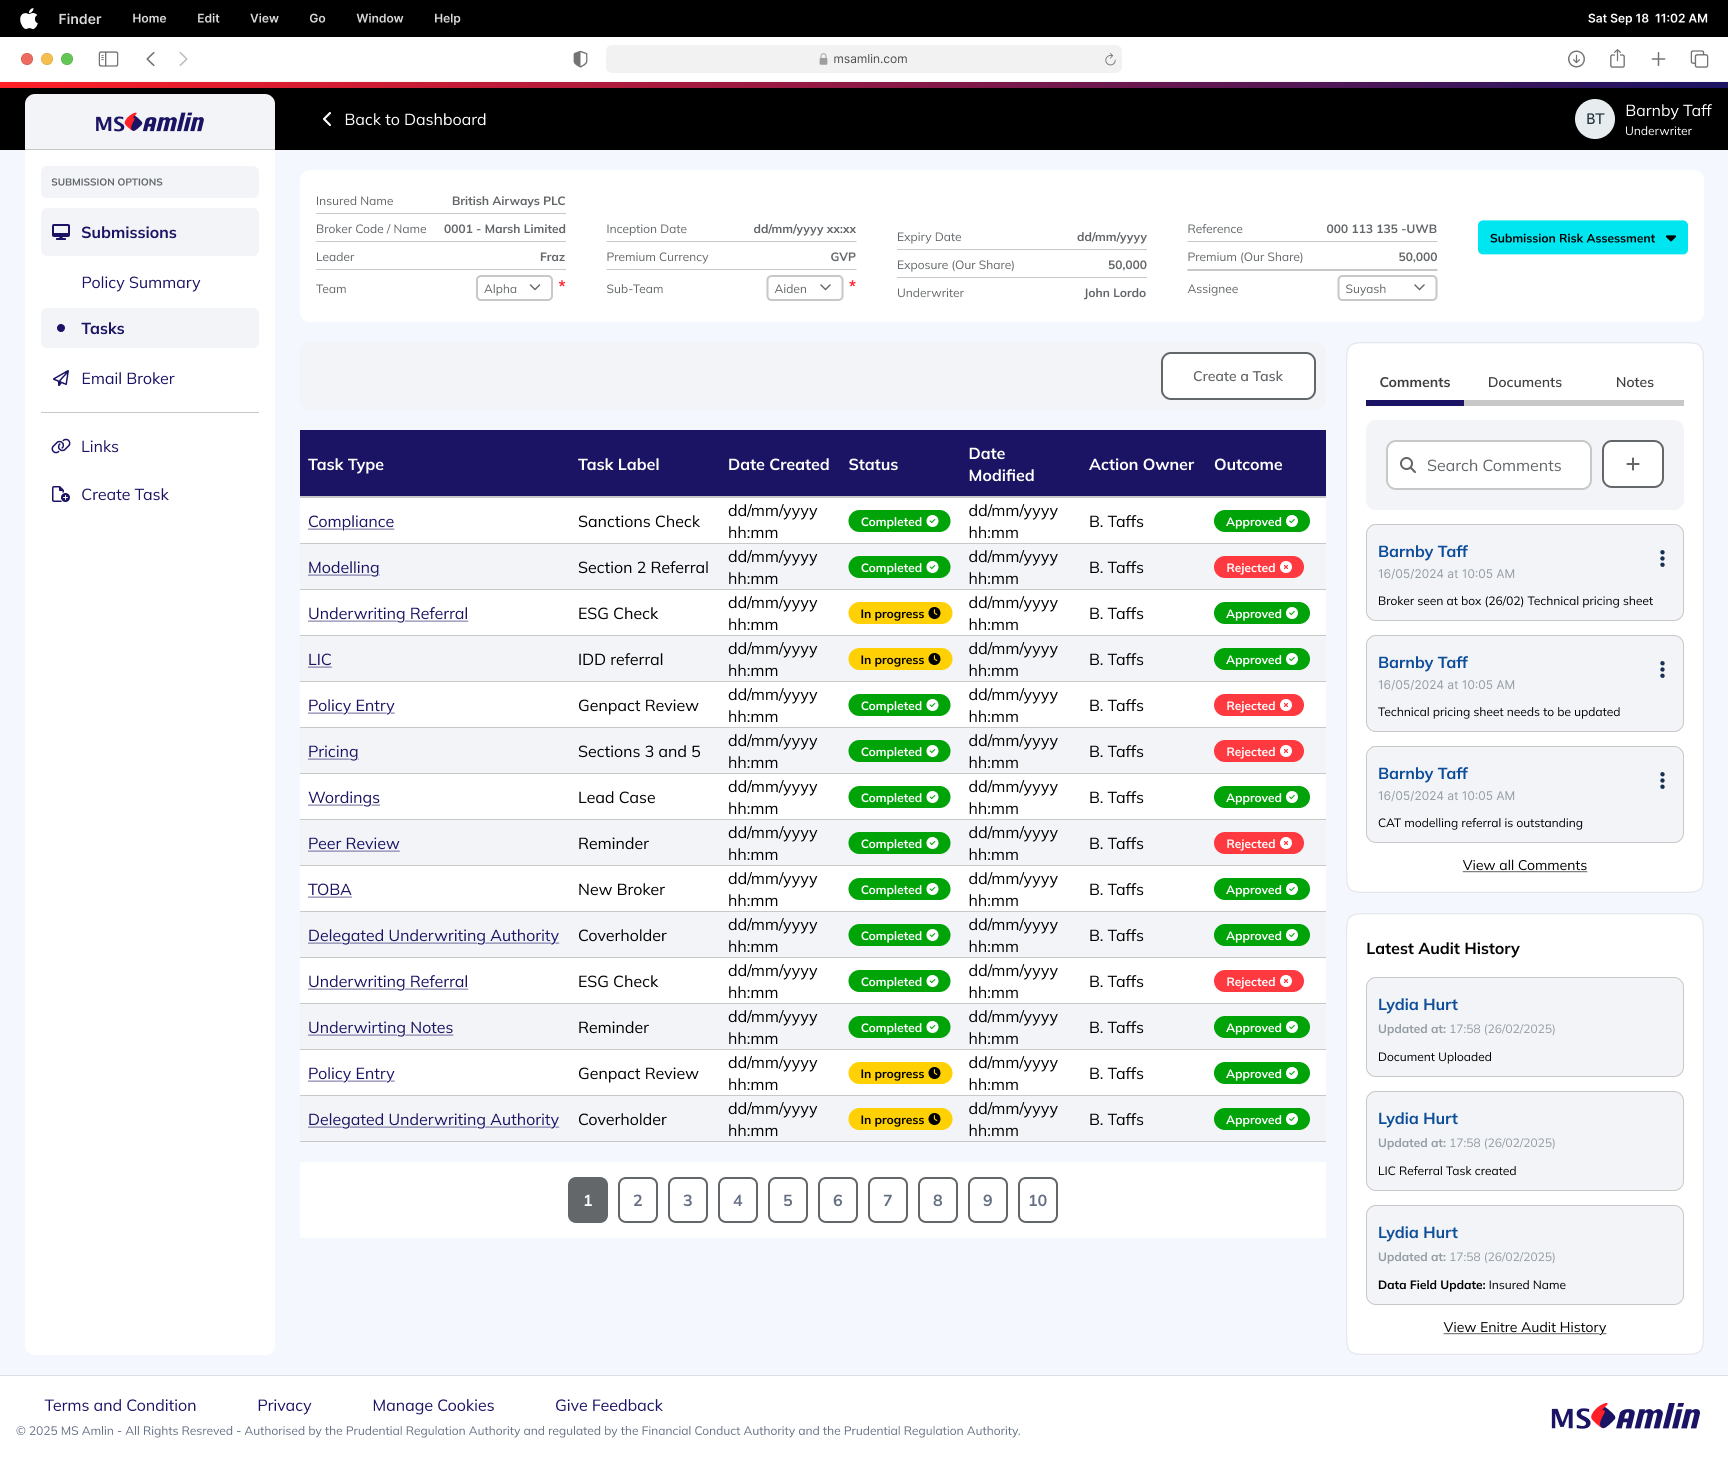Toggle the browser sidebar icon
The image size is (1728, 1457).
point(108,59)
